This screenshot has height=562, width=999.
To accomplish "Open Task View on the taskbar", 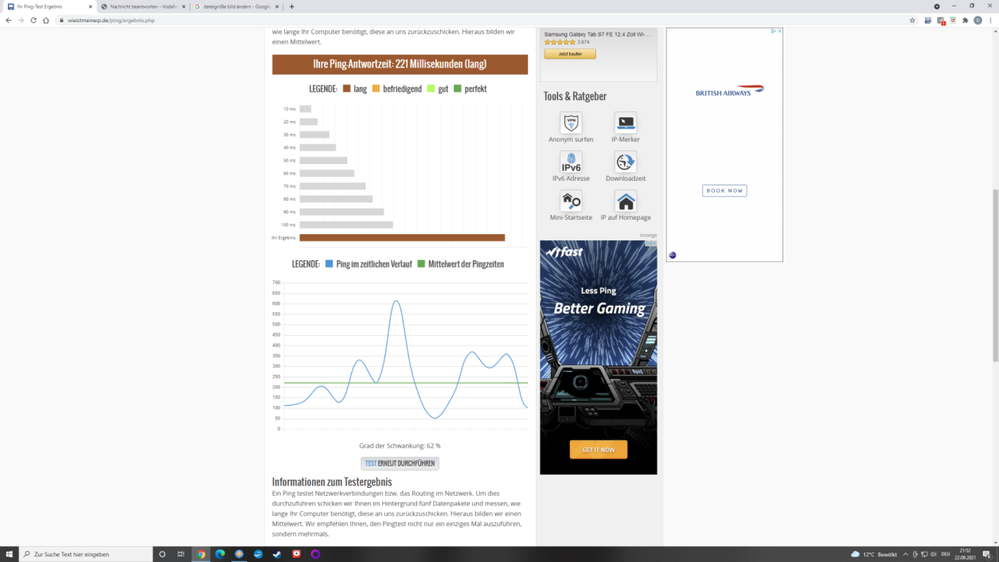I will point(181,554).
